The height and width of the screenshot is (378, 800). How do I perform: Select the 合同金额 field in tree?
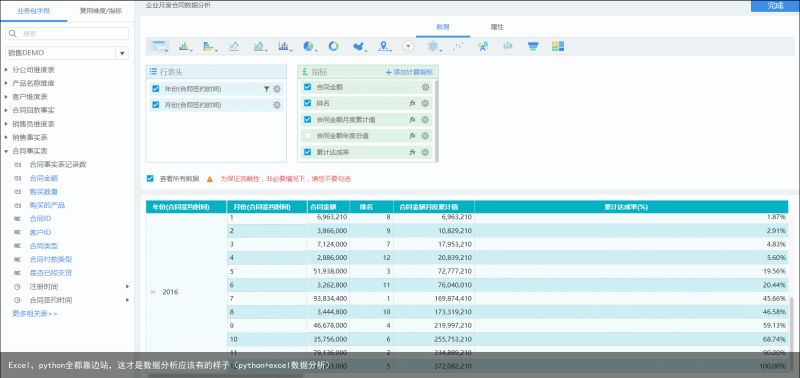coord(44,179)
